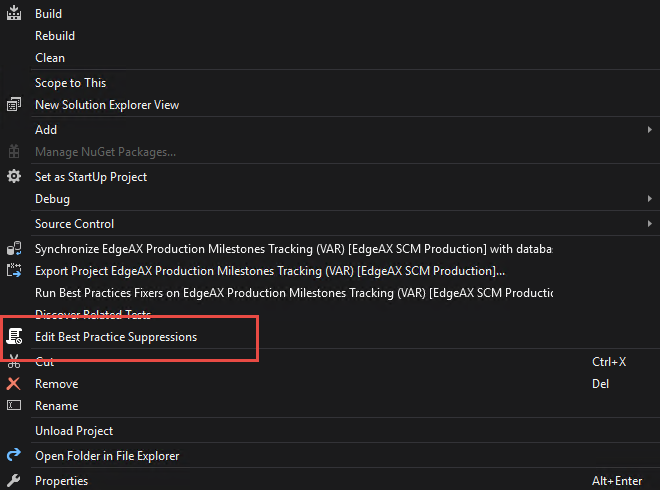Choose Clean in the context menu
The height and width of the screenshot is (490, 660).
coord(50,58)
